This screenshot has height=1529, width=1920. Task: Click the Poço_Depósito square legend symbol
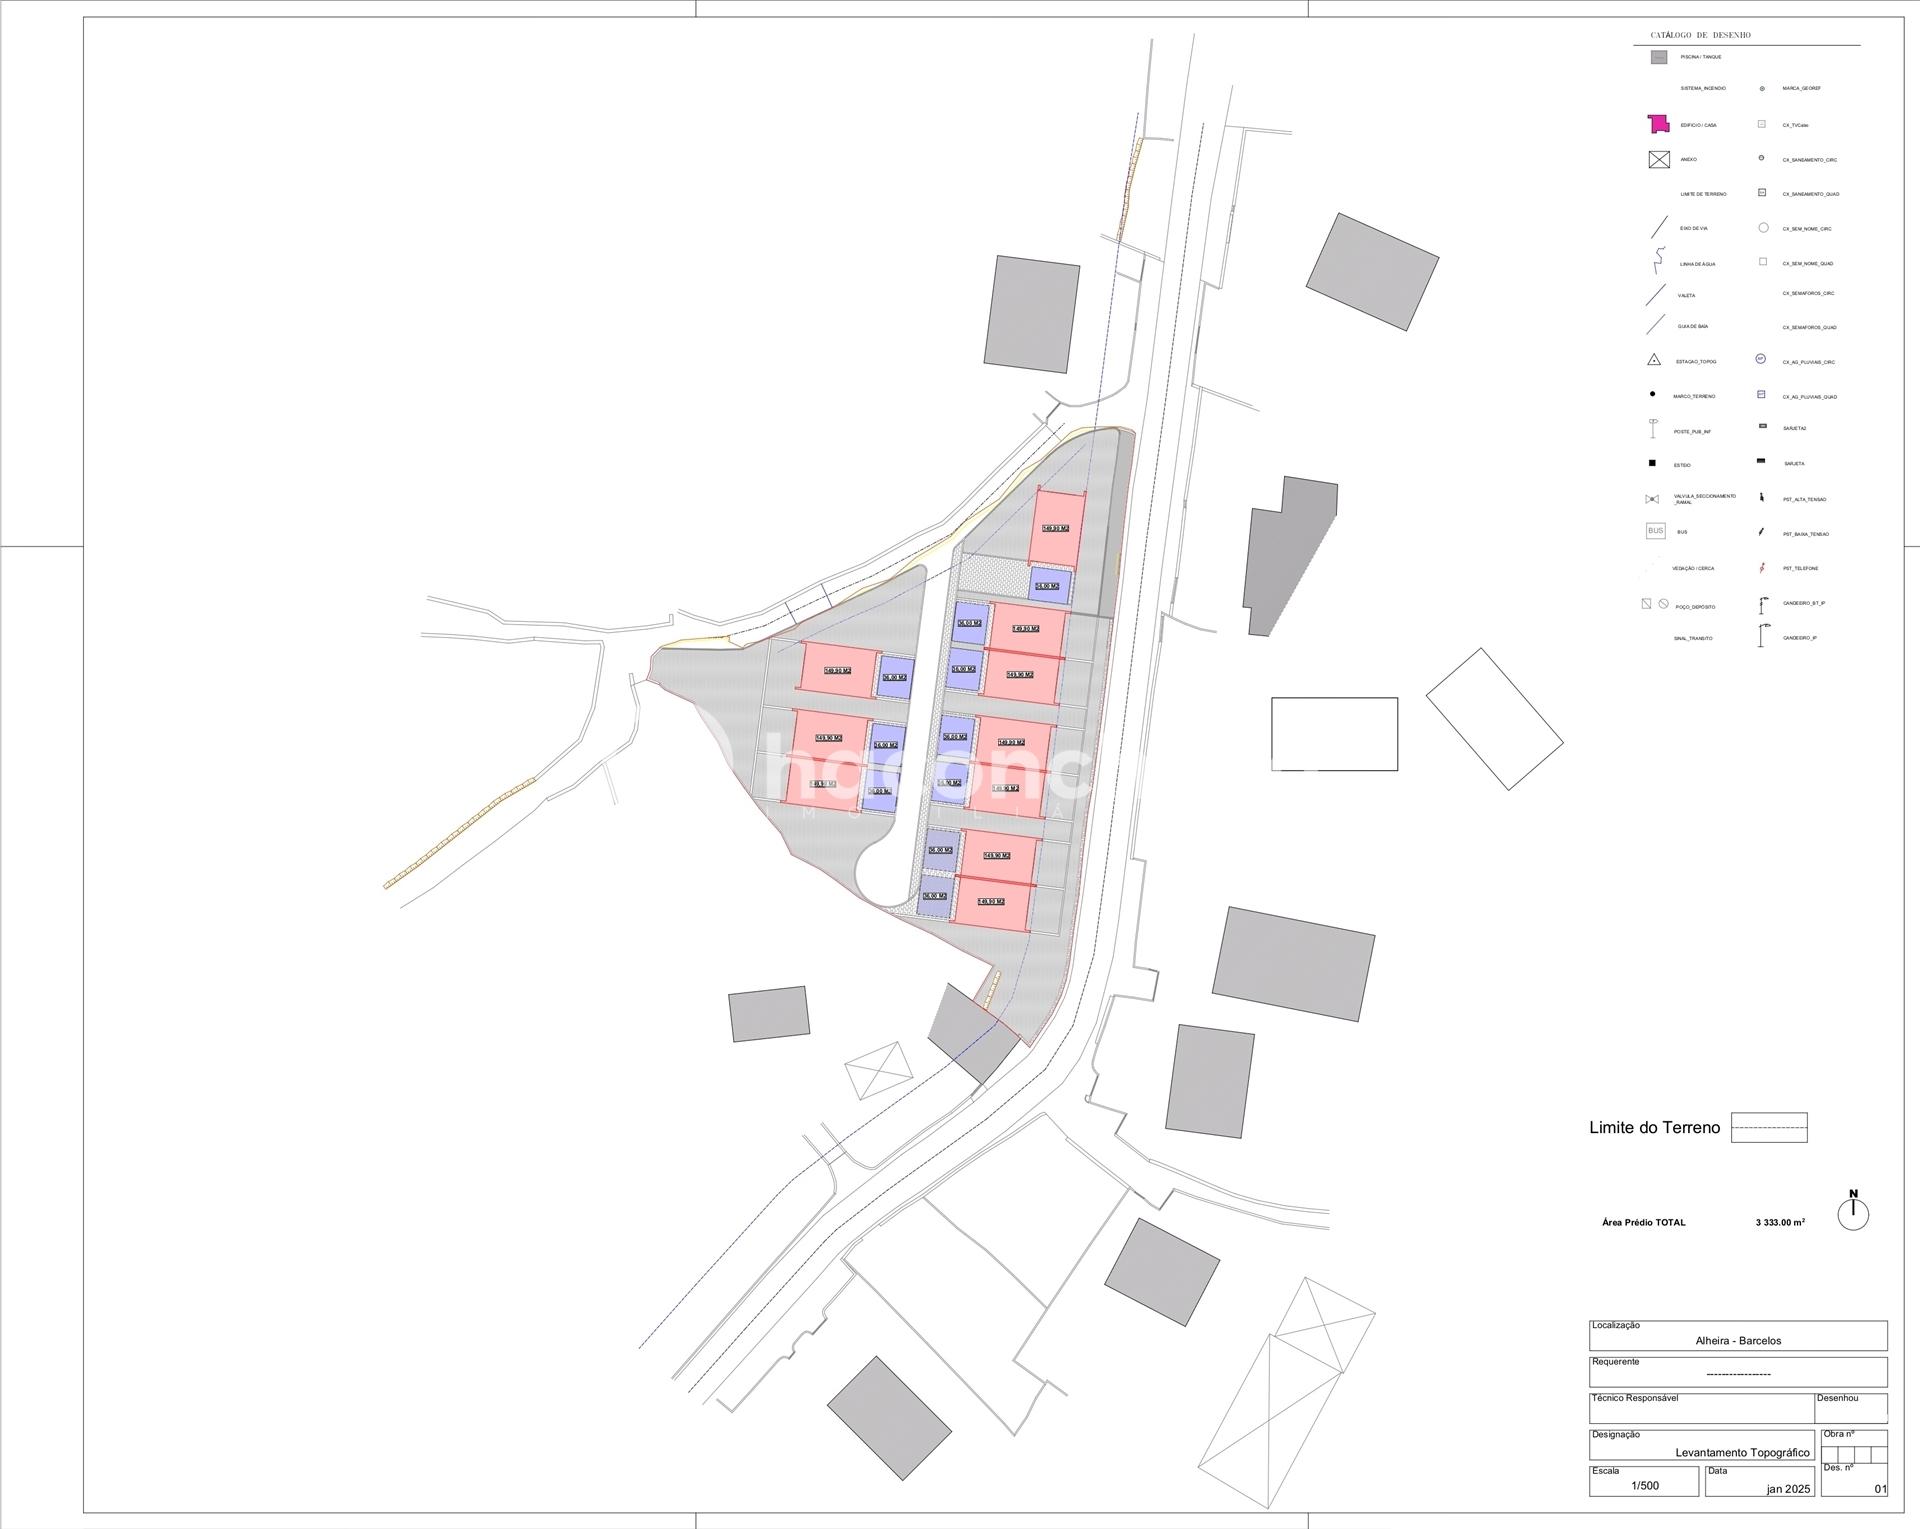coord(1647,604)
